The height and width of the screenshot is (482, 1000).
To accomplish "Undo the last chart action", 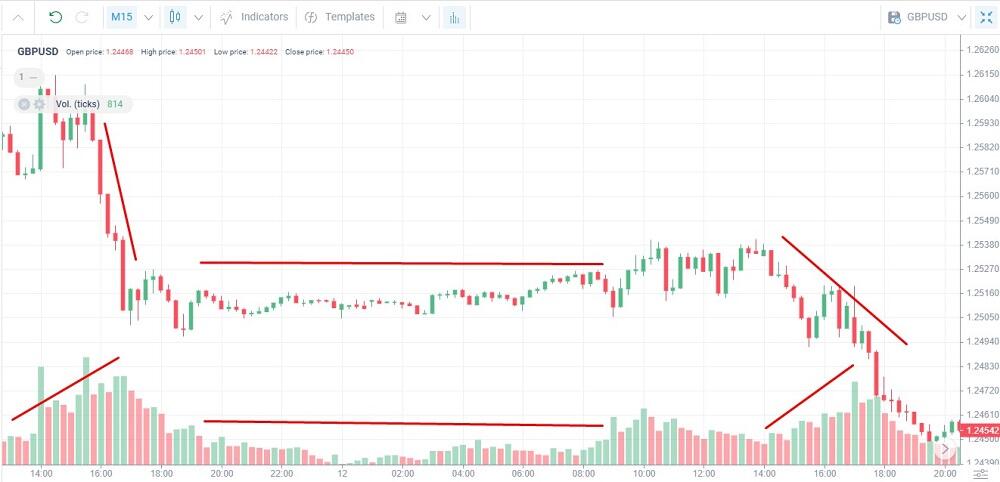I will tap(55, 17).
